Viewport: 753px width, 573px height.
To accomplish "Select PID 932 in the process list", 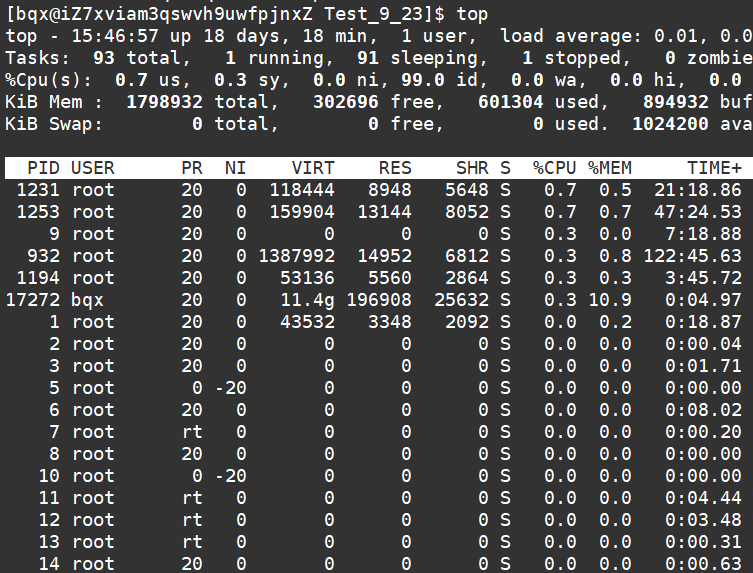I will coord(43,256).
